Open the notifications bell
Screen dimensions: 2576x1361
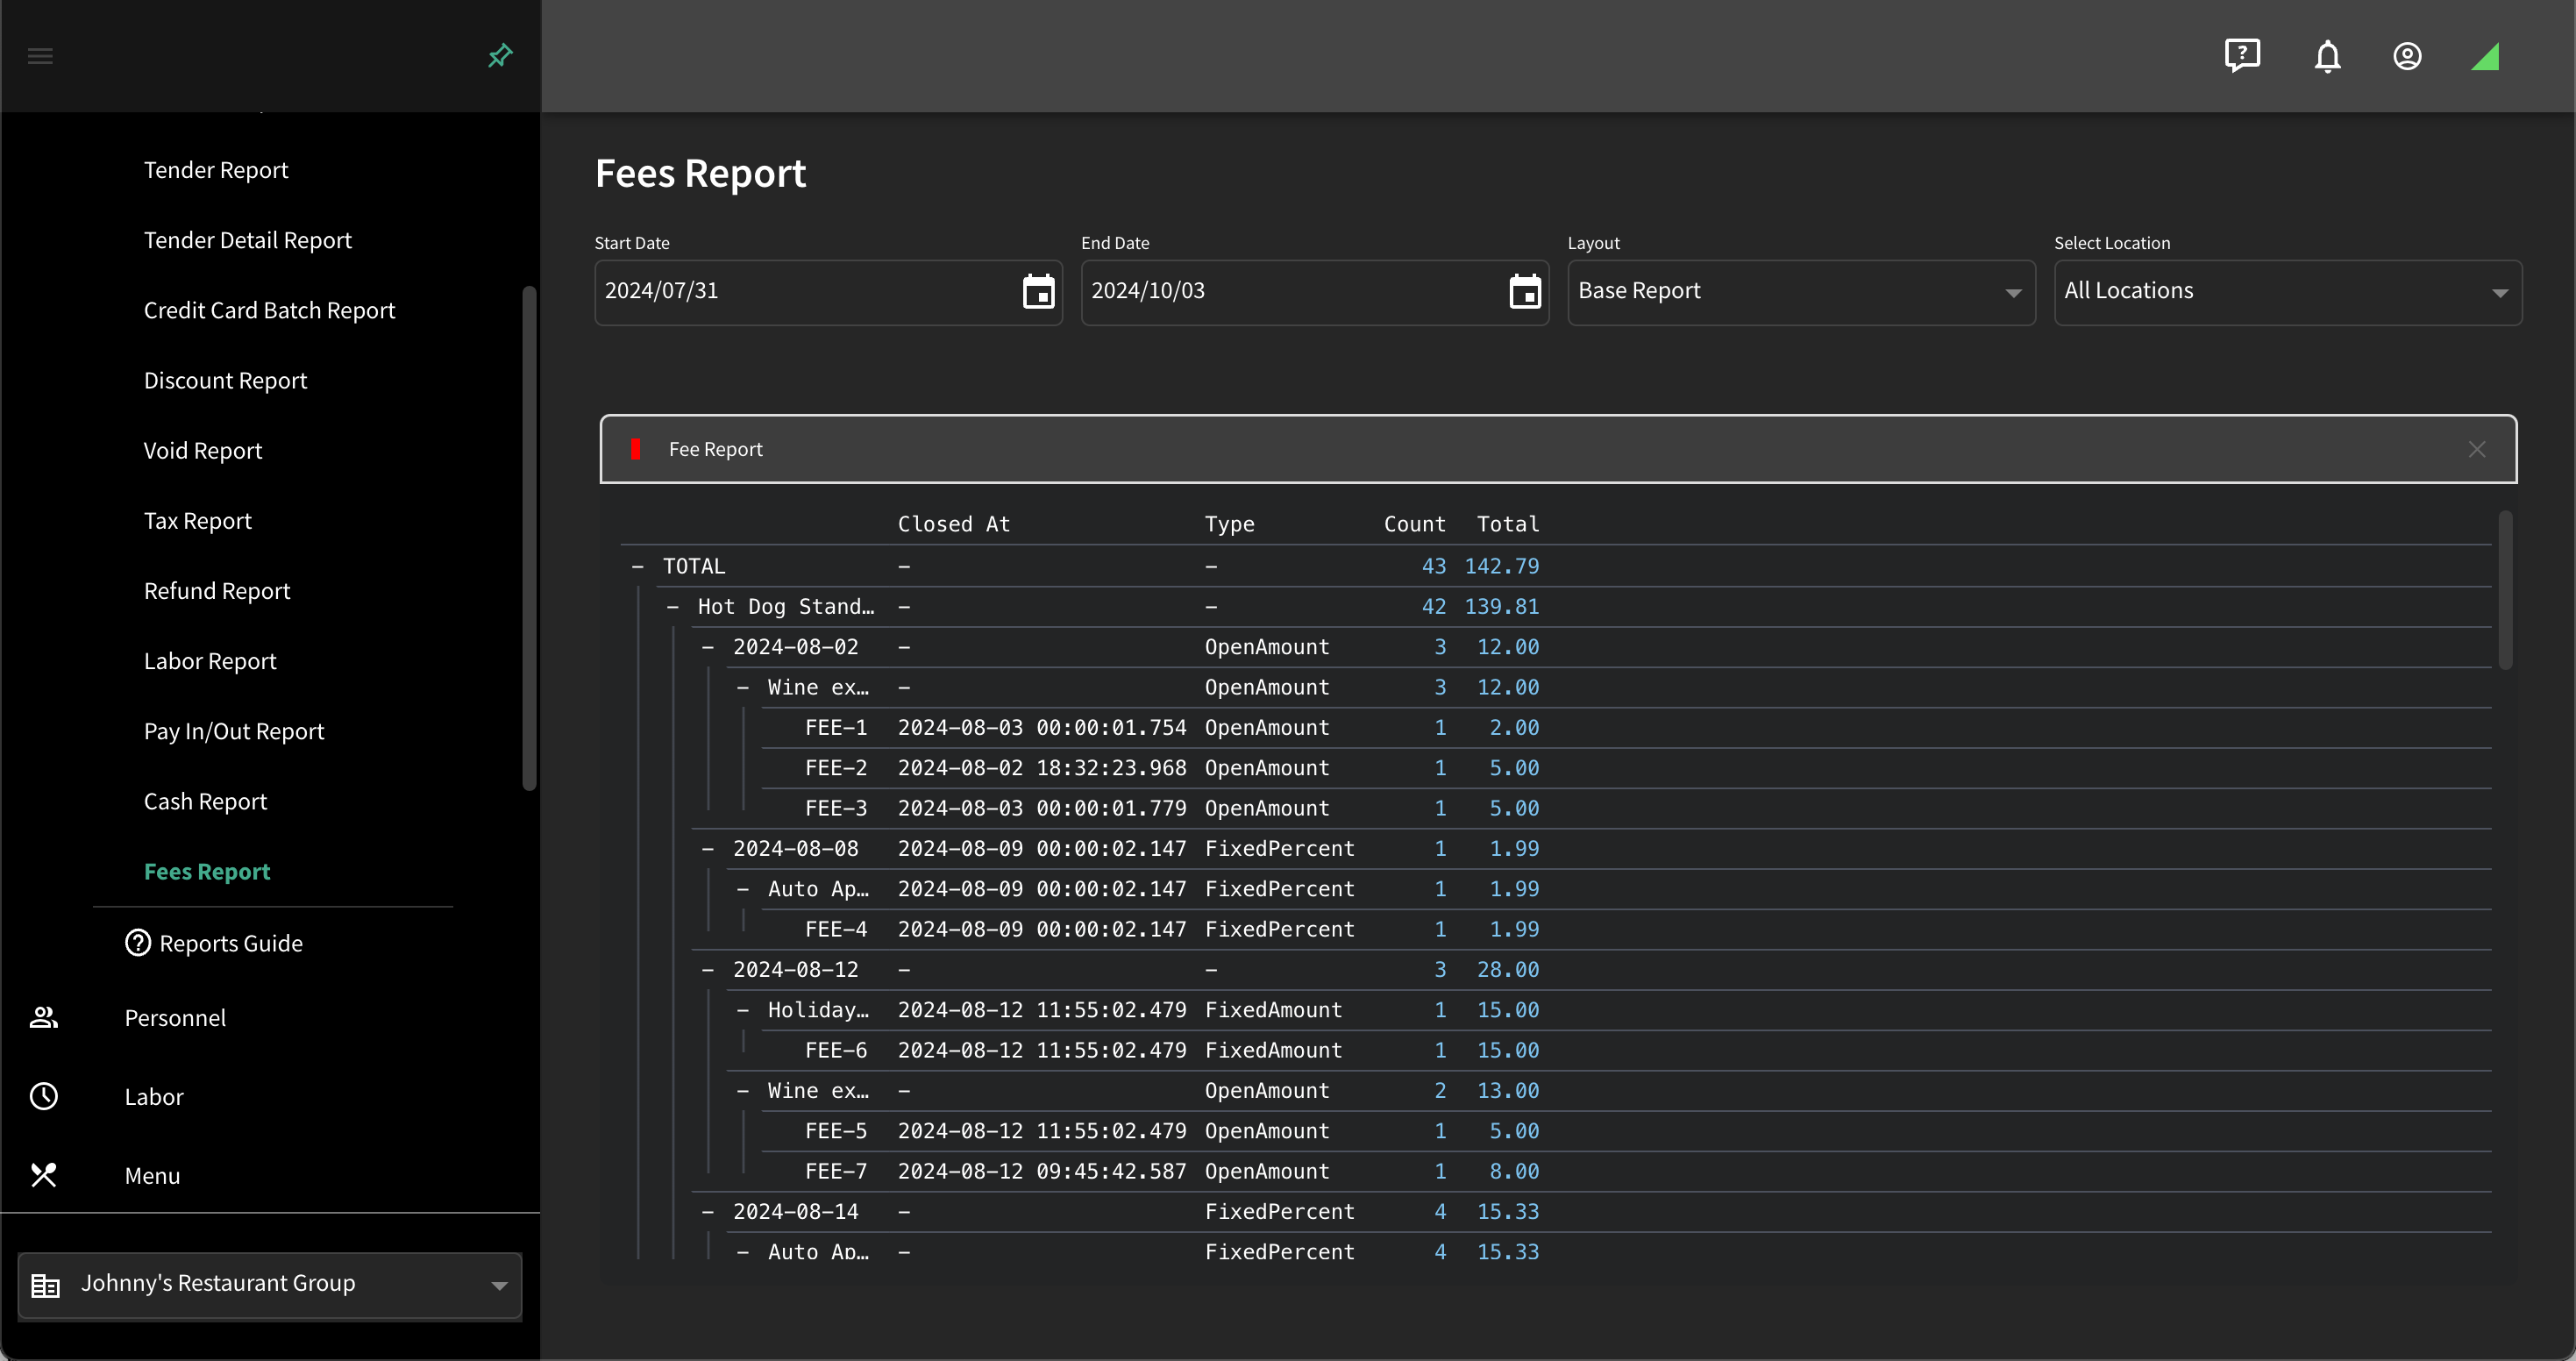[2327, 56]
